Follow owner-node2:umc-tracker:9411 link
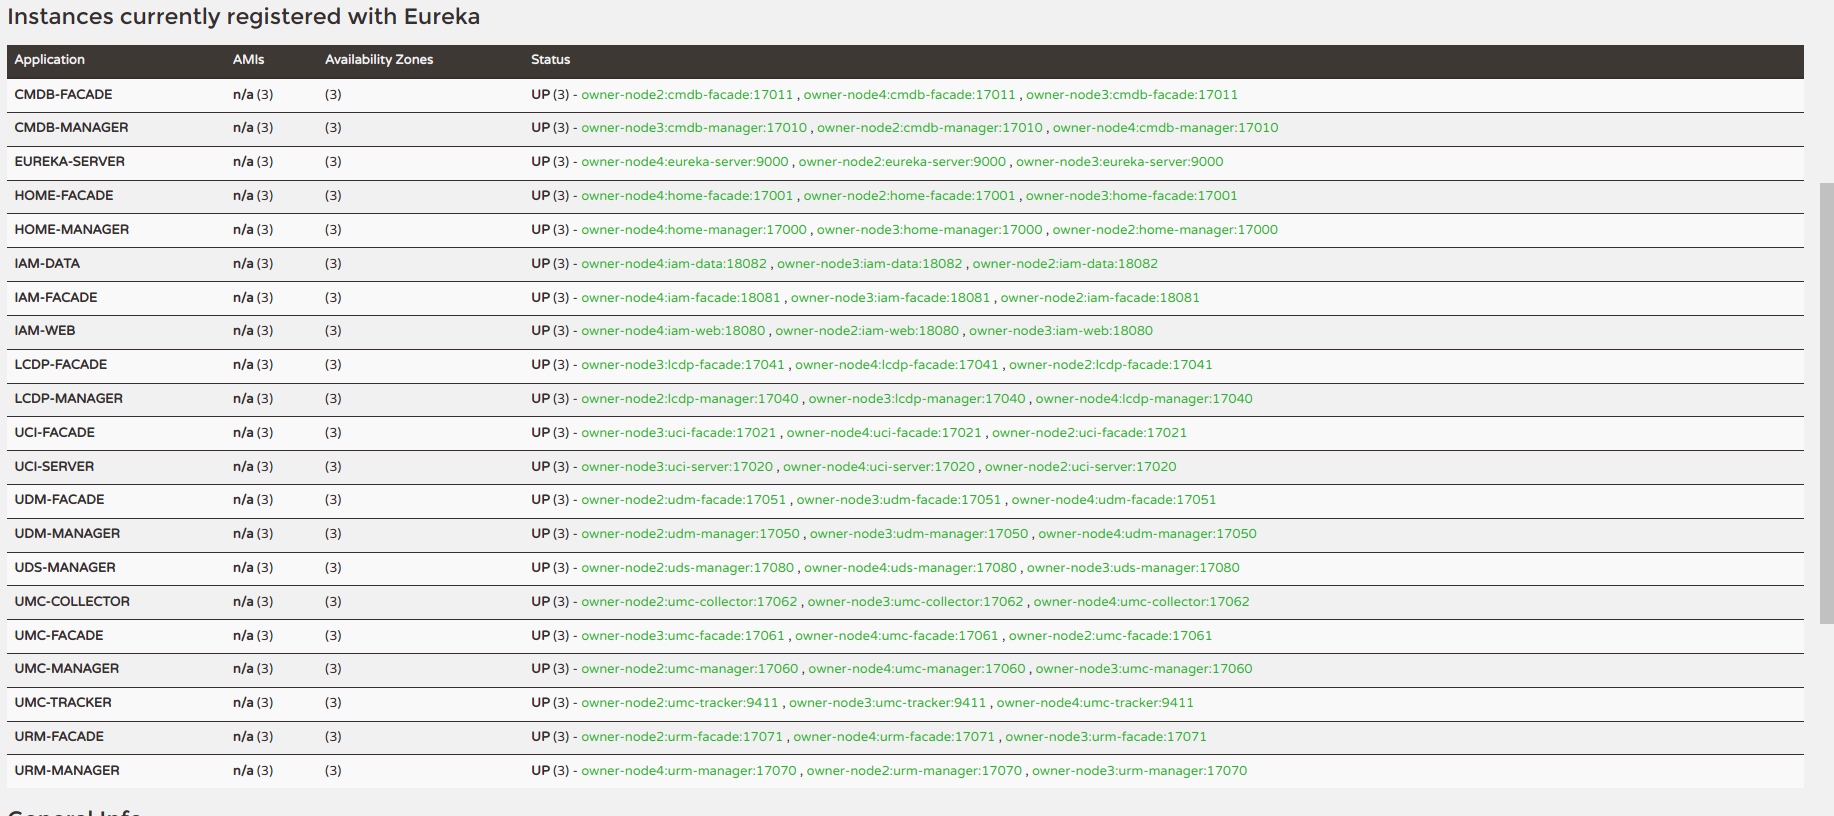The image size is (1834, 816). pyautogui.click(x=680, y=703)
